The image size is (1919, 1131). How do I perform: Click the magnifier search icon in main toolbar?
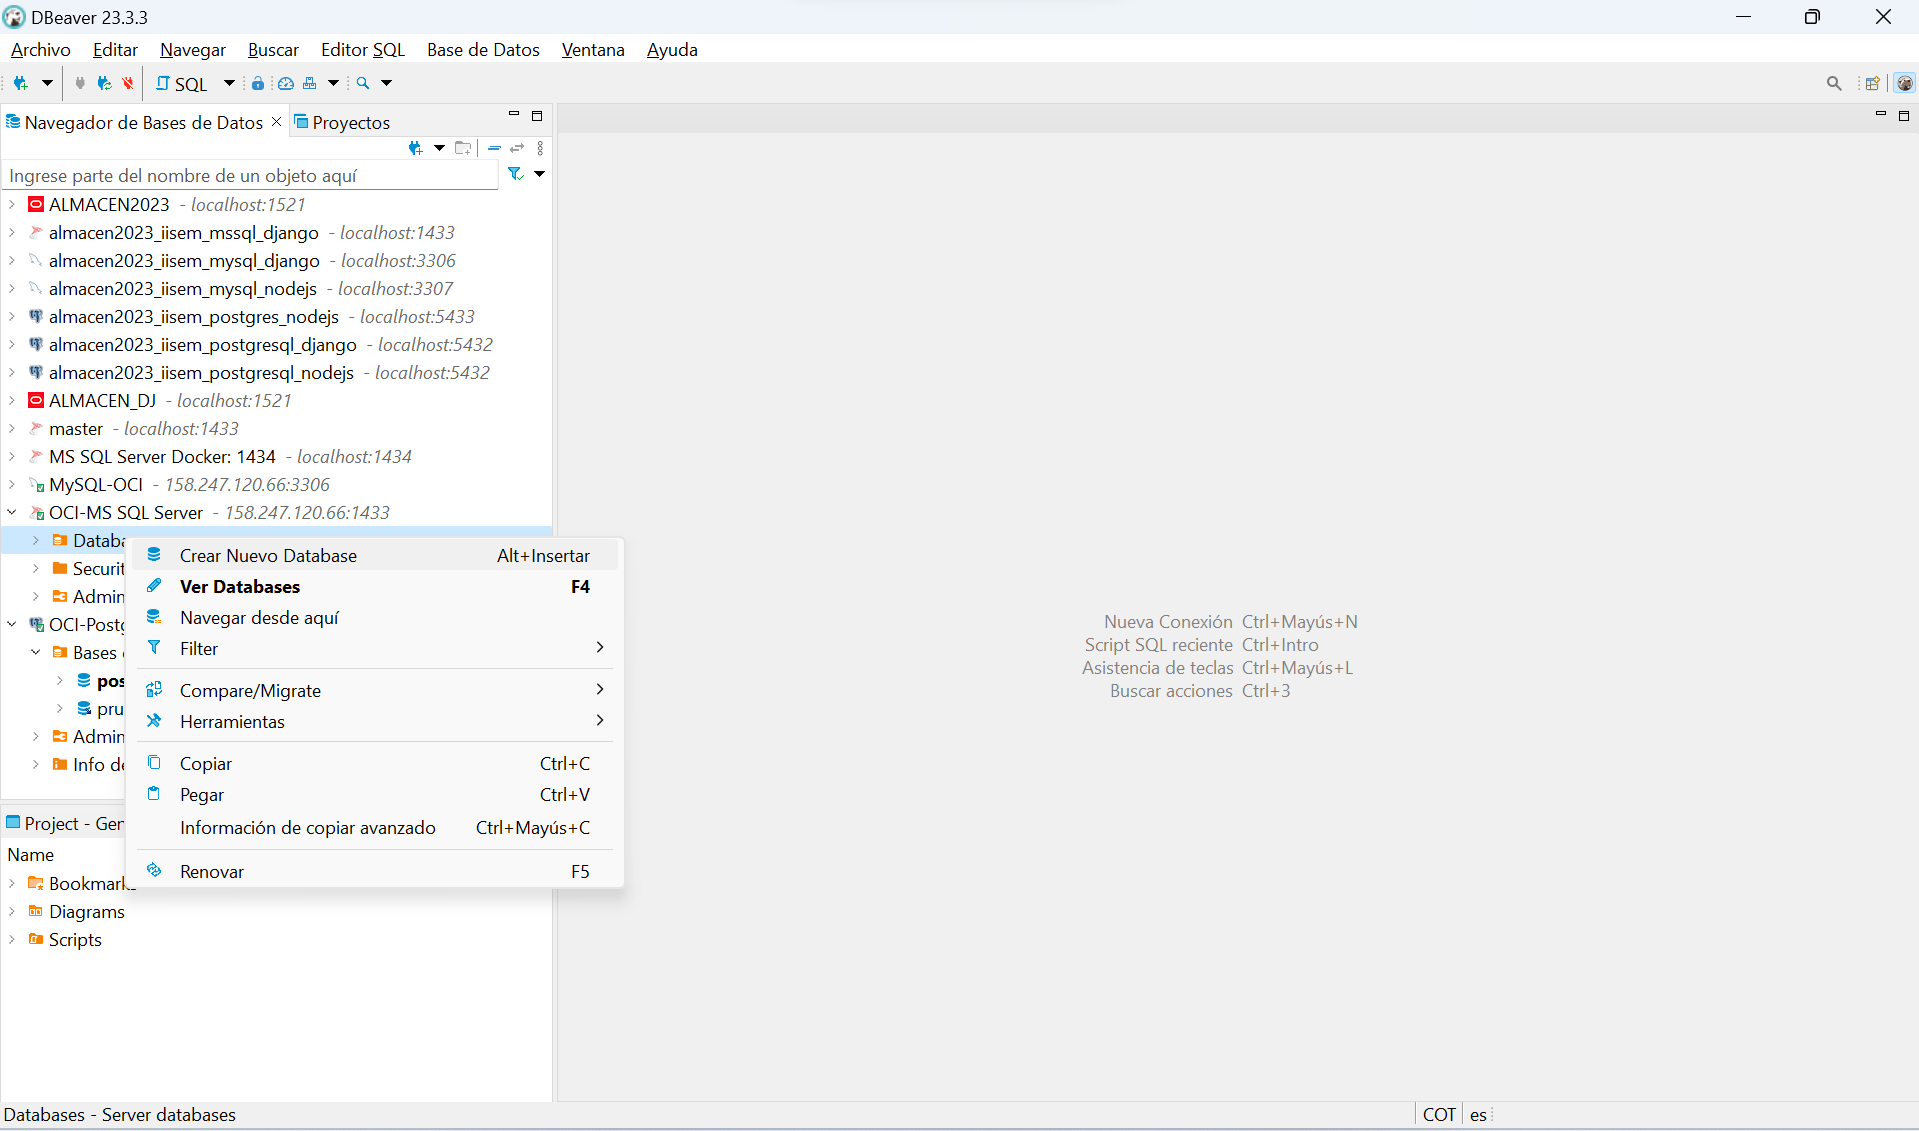[x=363, y=83]
